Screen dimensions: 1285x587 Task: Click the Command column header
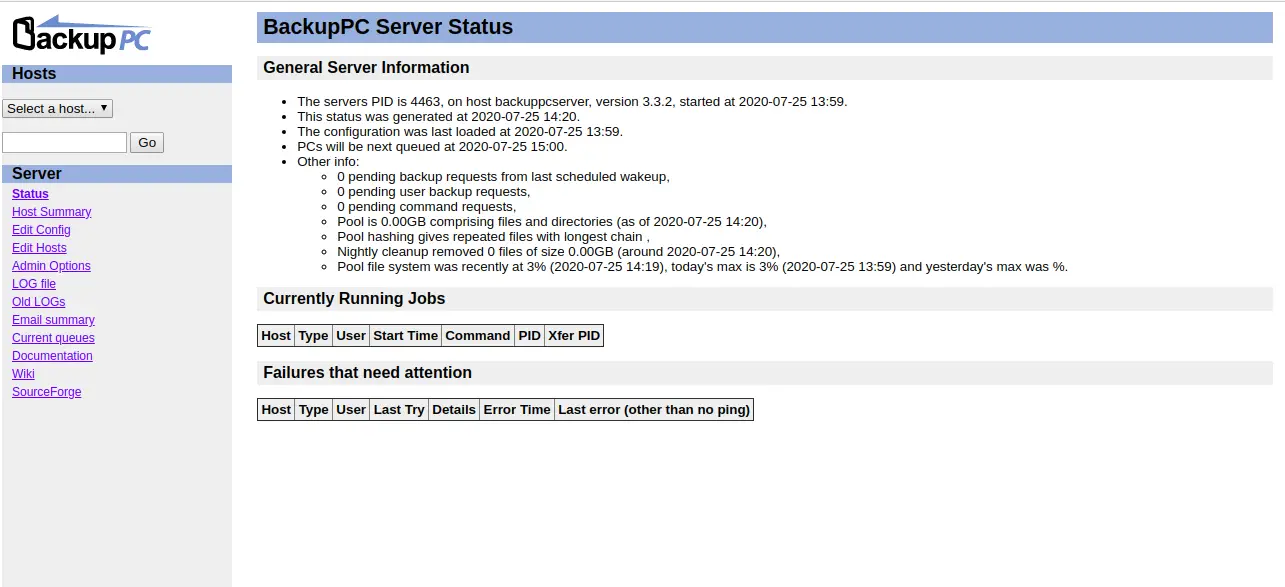point(478,336)
